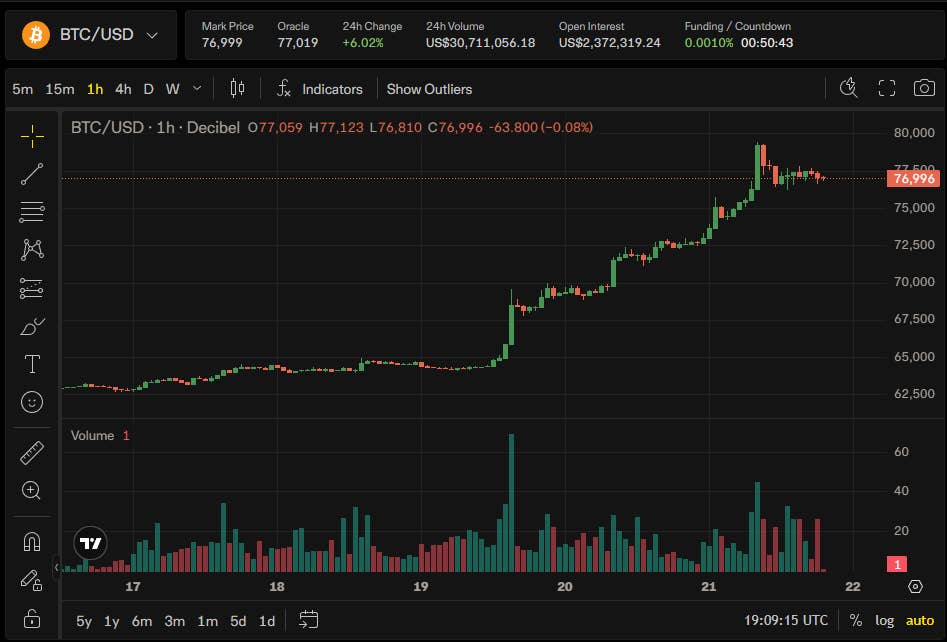Open candlestick chart type selector
The height and width of the screenshot is (642, 947).
click(237, 89)
